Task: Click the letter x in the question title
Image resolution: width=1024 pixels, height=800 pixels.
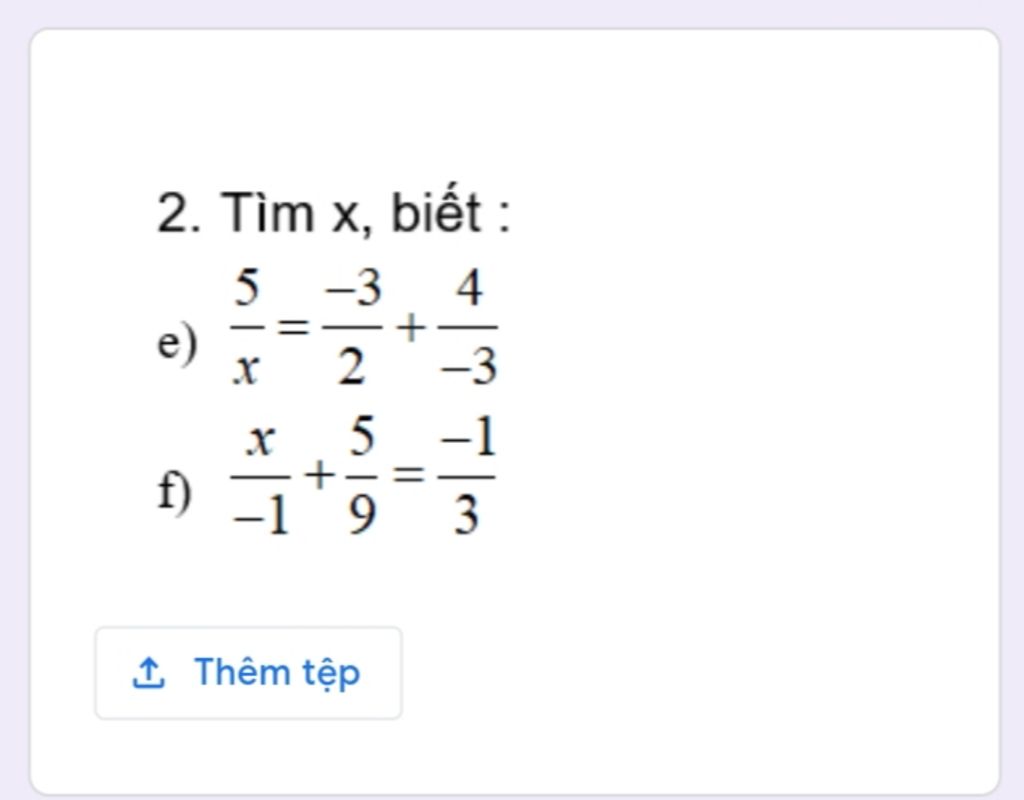Action: pos(345,216)
